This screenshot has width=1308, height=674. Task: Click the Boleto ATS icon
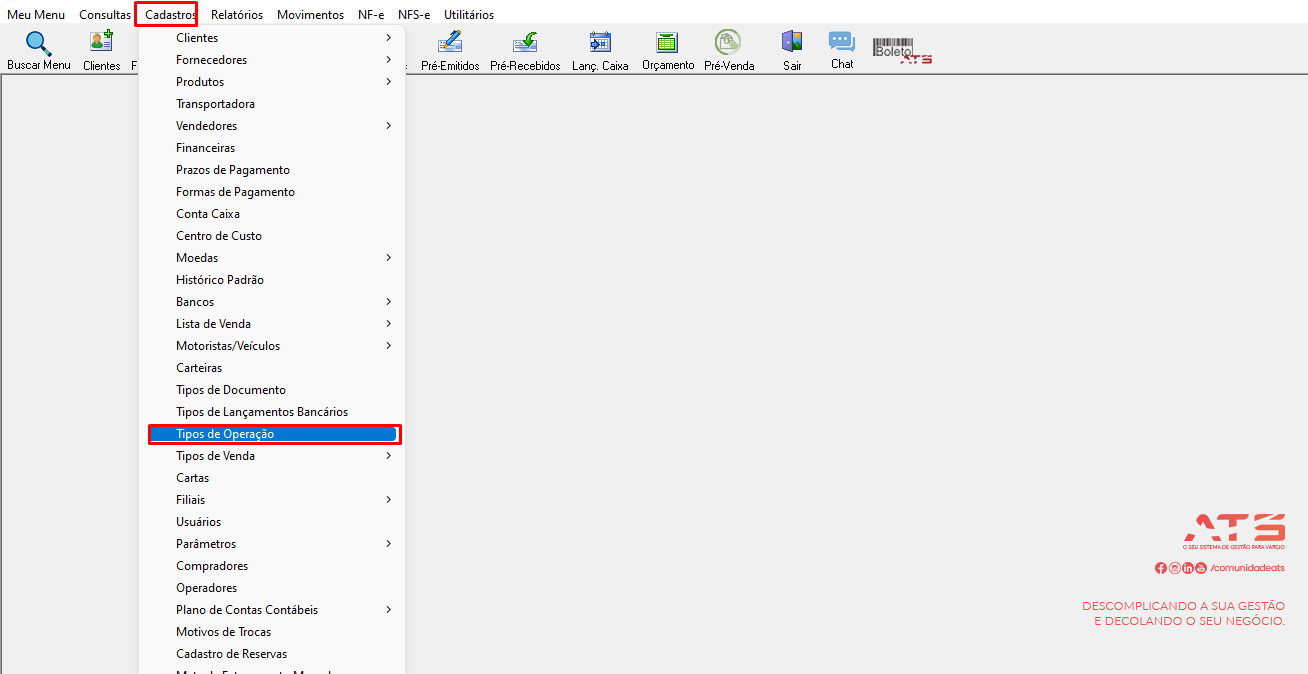point(902,50)
